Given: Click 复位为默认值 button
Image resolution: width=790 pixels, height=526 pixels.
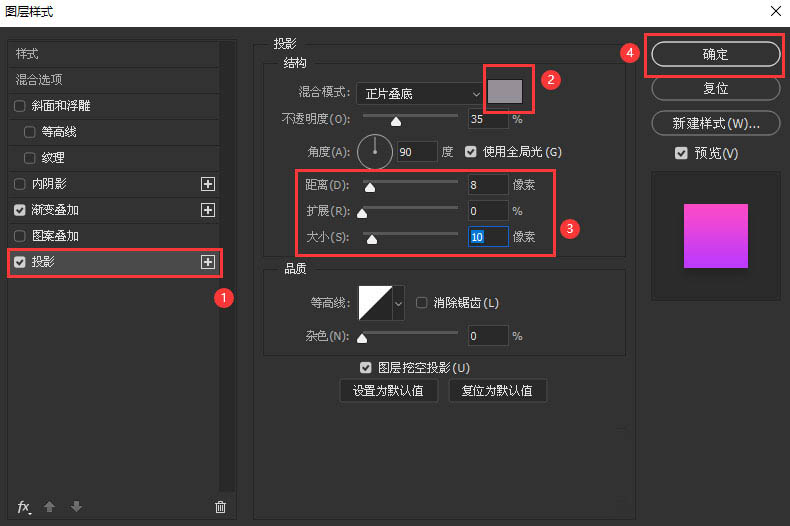Looking at the screenshot, I should point(497,391).
